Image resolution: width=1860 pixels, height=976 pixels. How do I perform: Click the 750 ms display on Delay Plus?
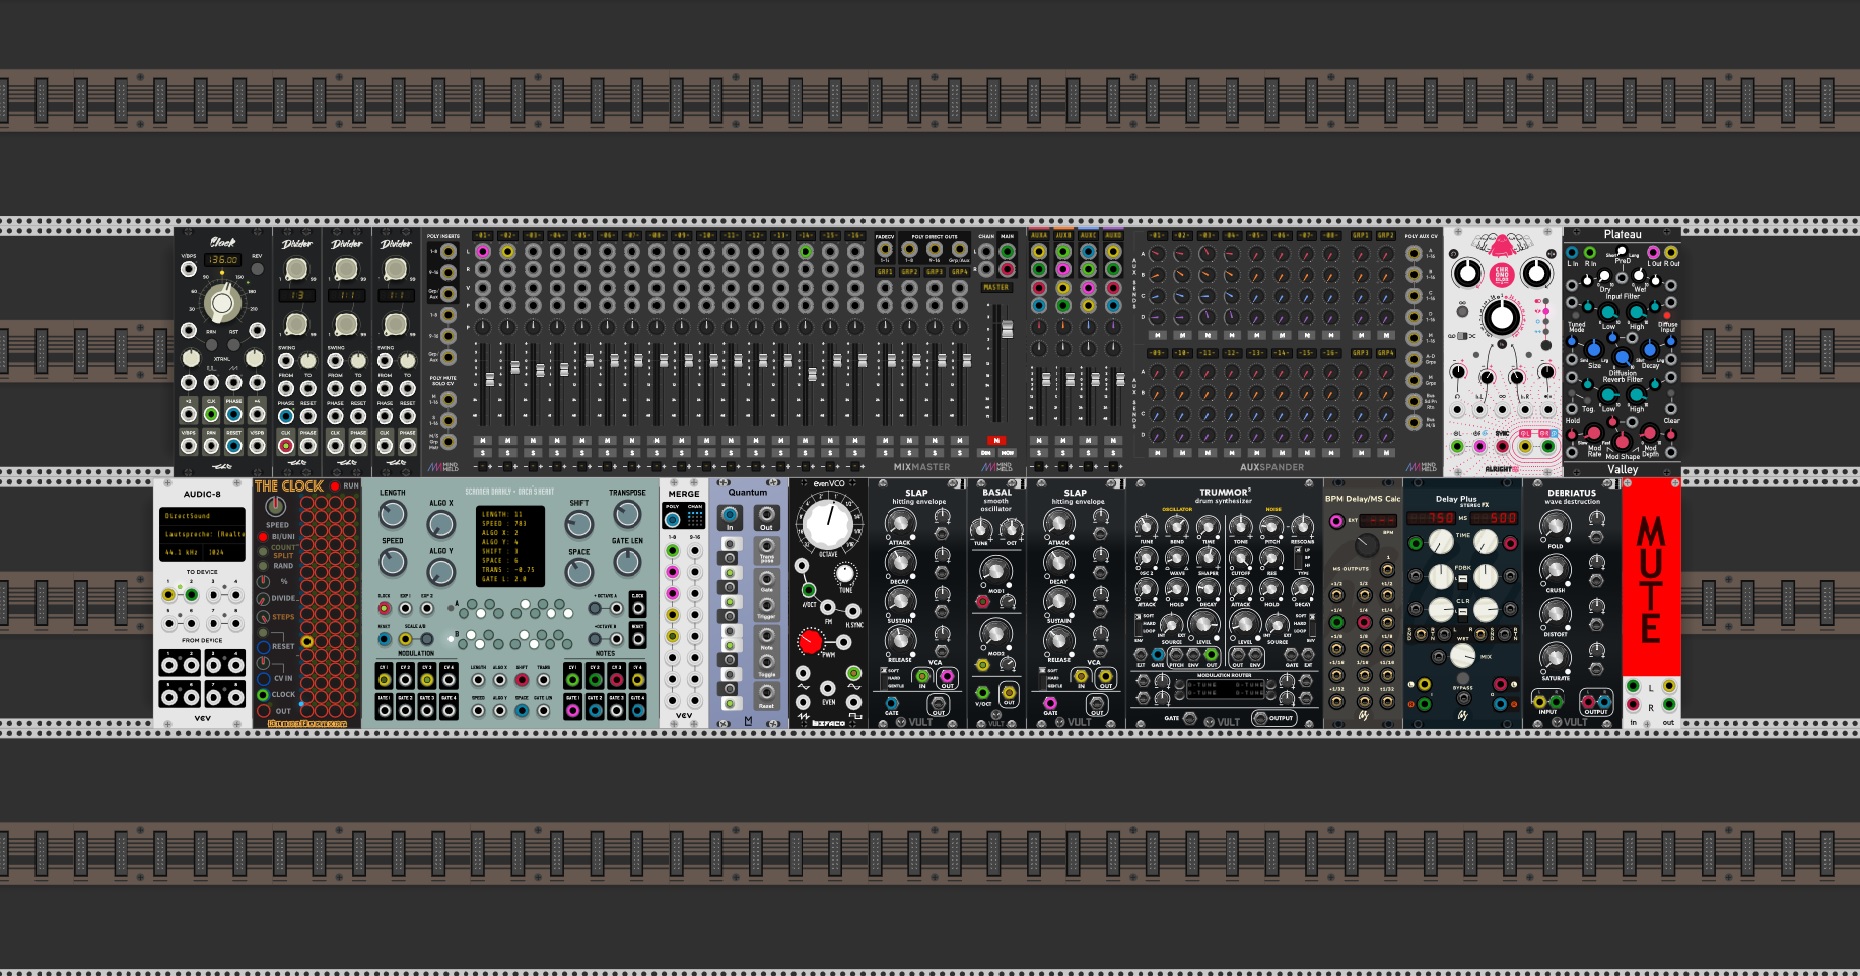coord(1431,518)
